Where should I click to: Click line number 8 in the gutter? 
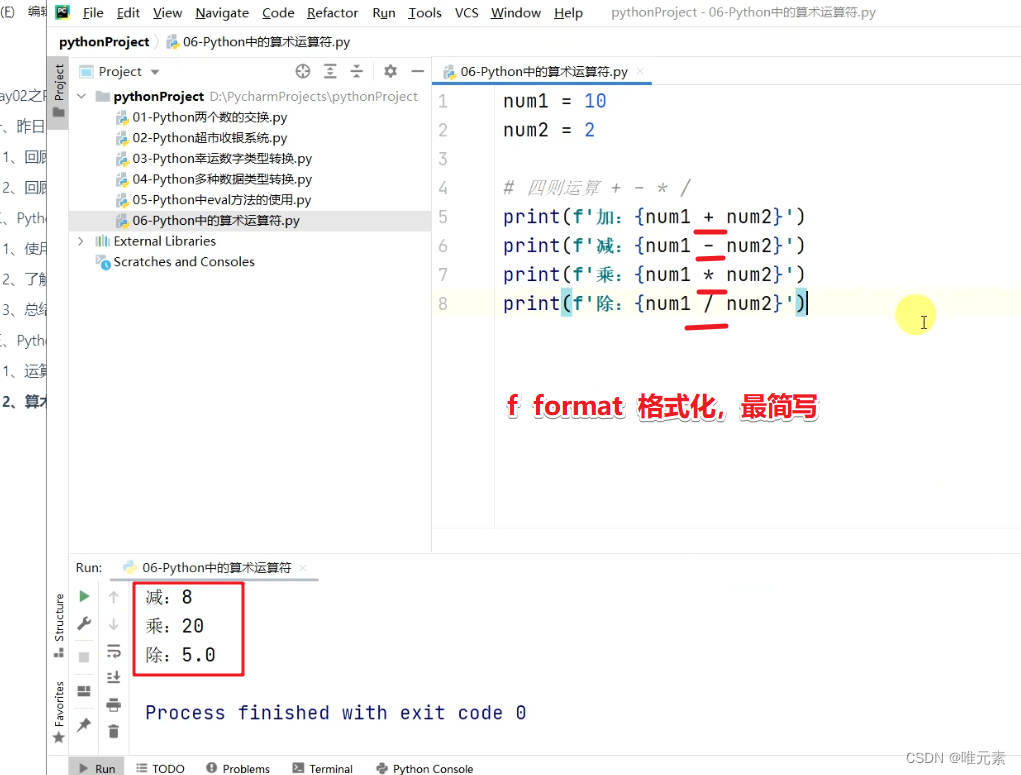443,303
